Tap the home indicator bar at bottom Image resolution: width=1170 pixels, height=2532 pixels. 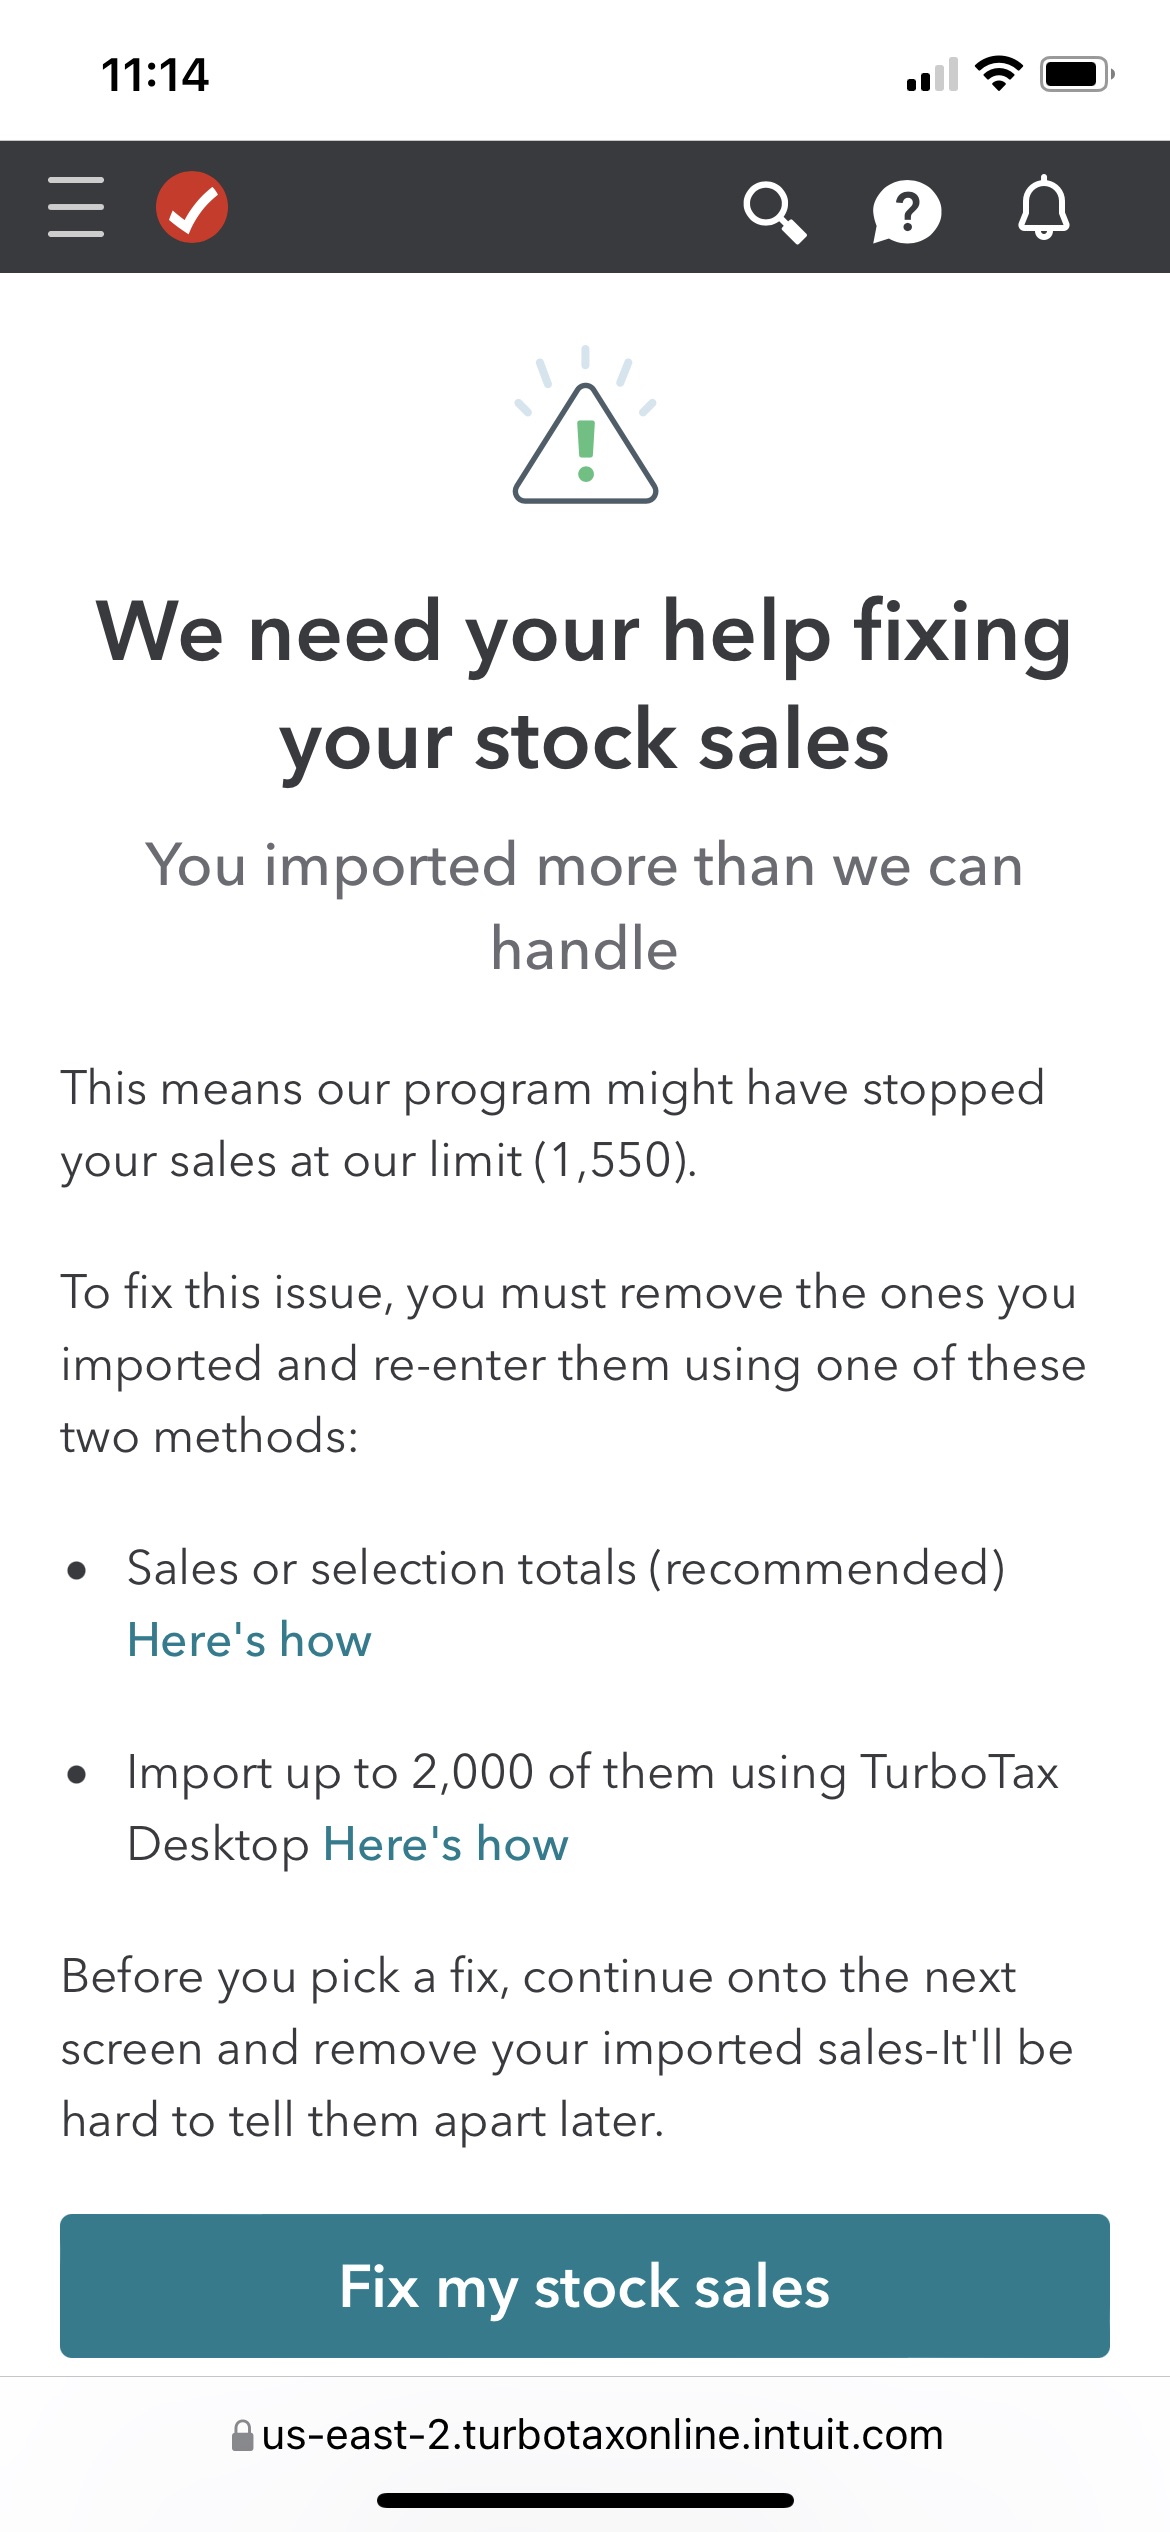pyautogui.click(x=585, y=2500)
